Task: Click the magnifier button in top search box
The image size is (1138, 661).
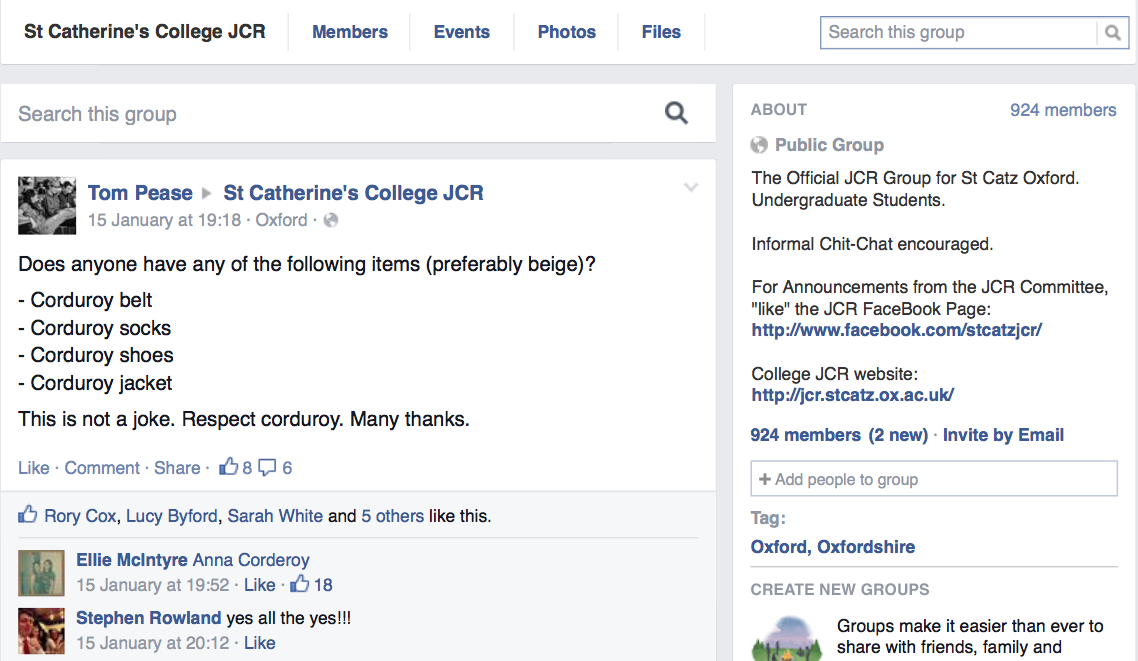Action: coord(1112,33)
